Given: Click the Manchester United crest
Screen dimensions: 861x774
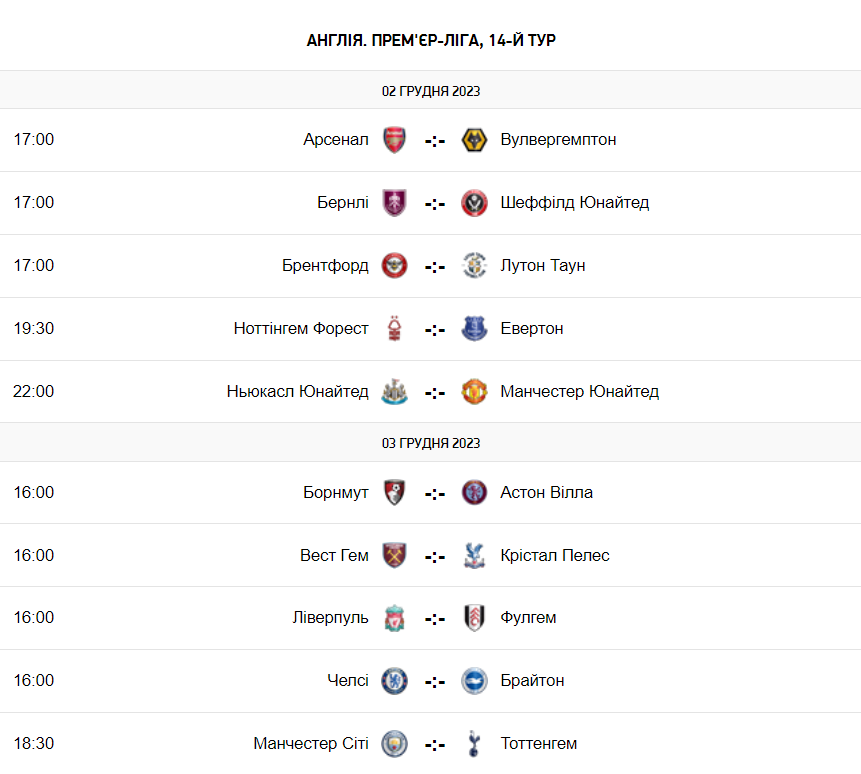Looking at the screenshot, I should (474, 392).
